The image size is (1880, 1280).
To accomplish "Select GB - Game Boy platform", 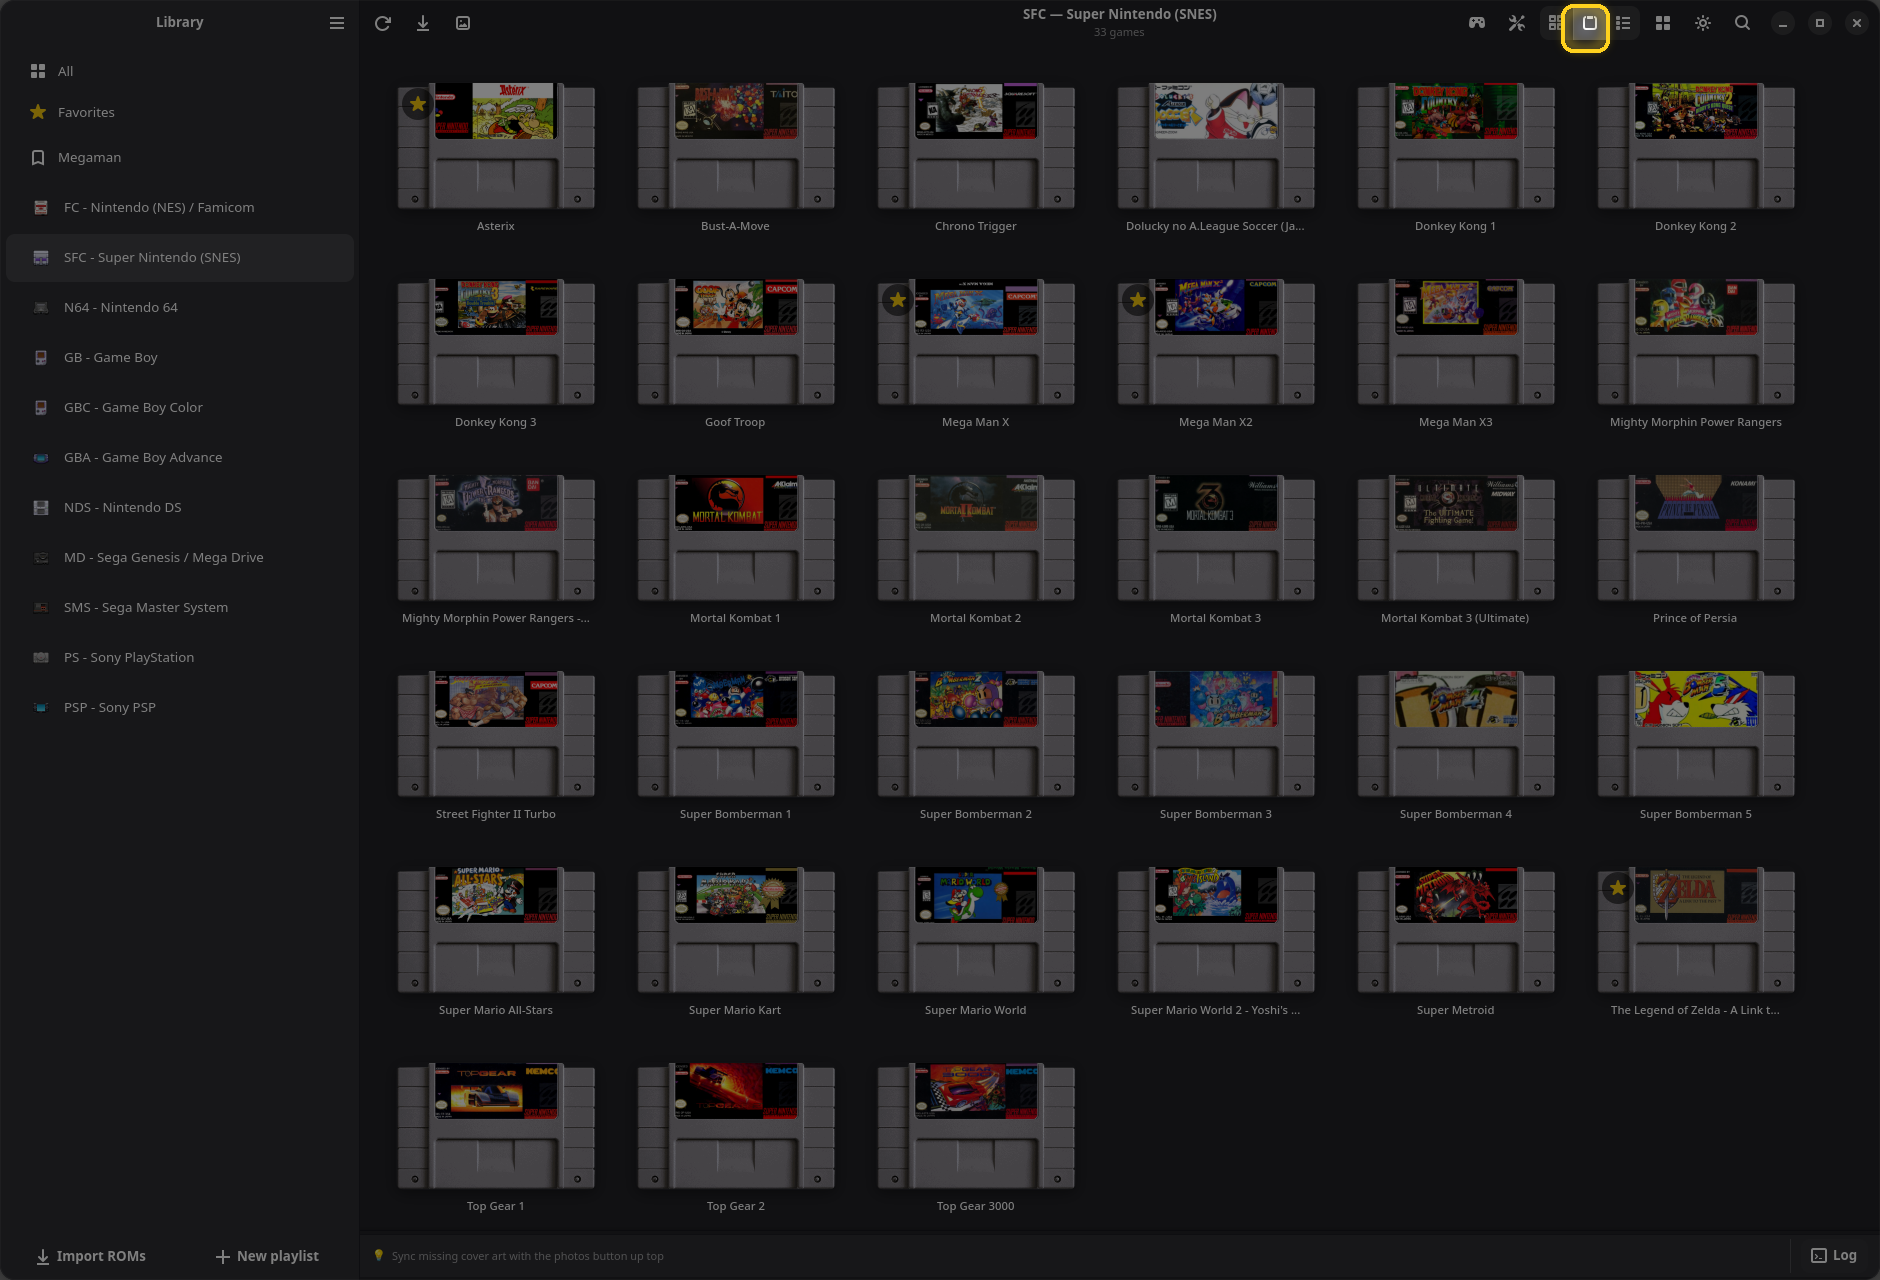I will (x=180, y=357).
